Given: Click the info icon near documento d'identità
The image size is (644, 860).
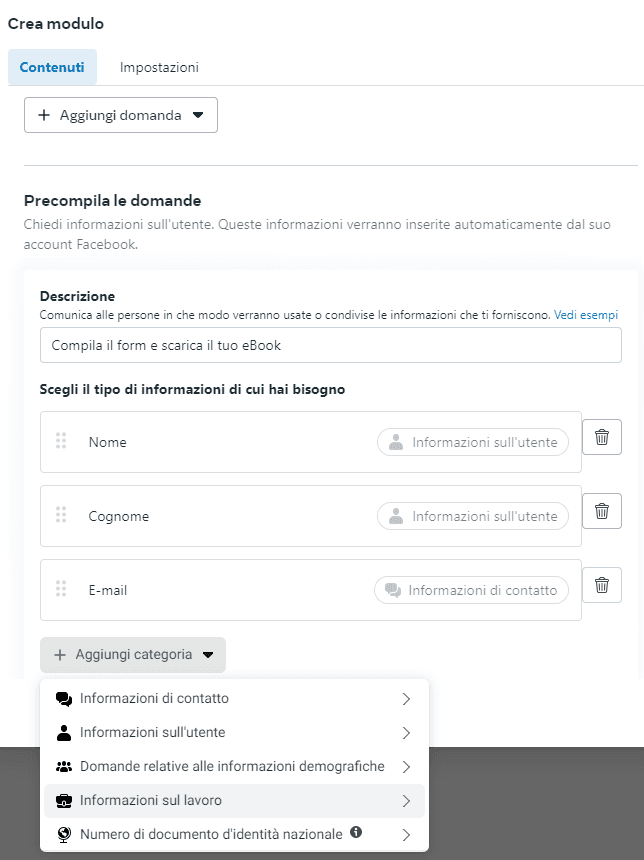Looking at the screenshot, I should point(356,833).
